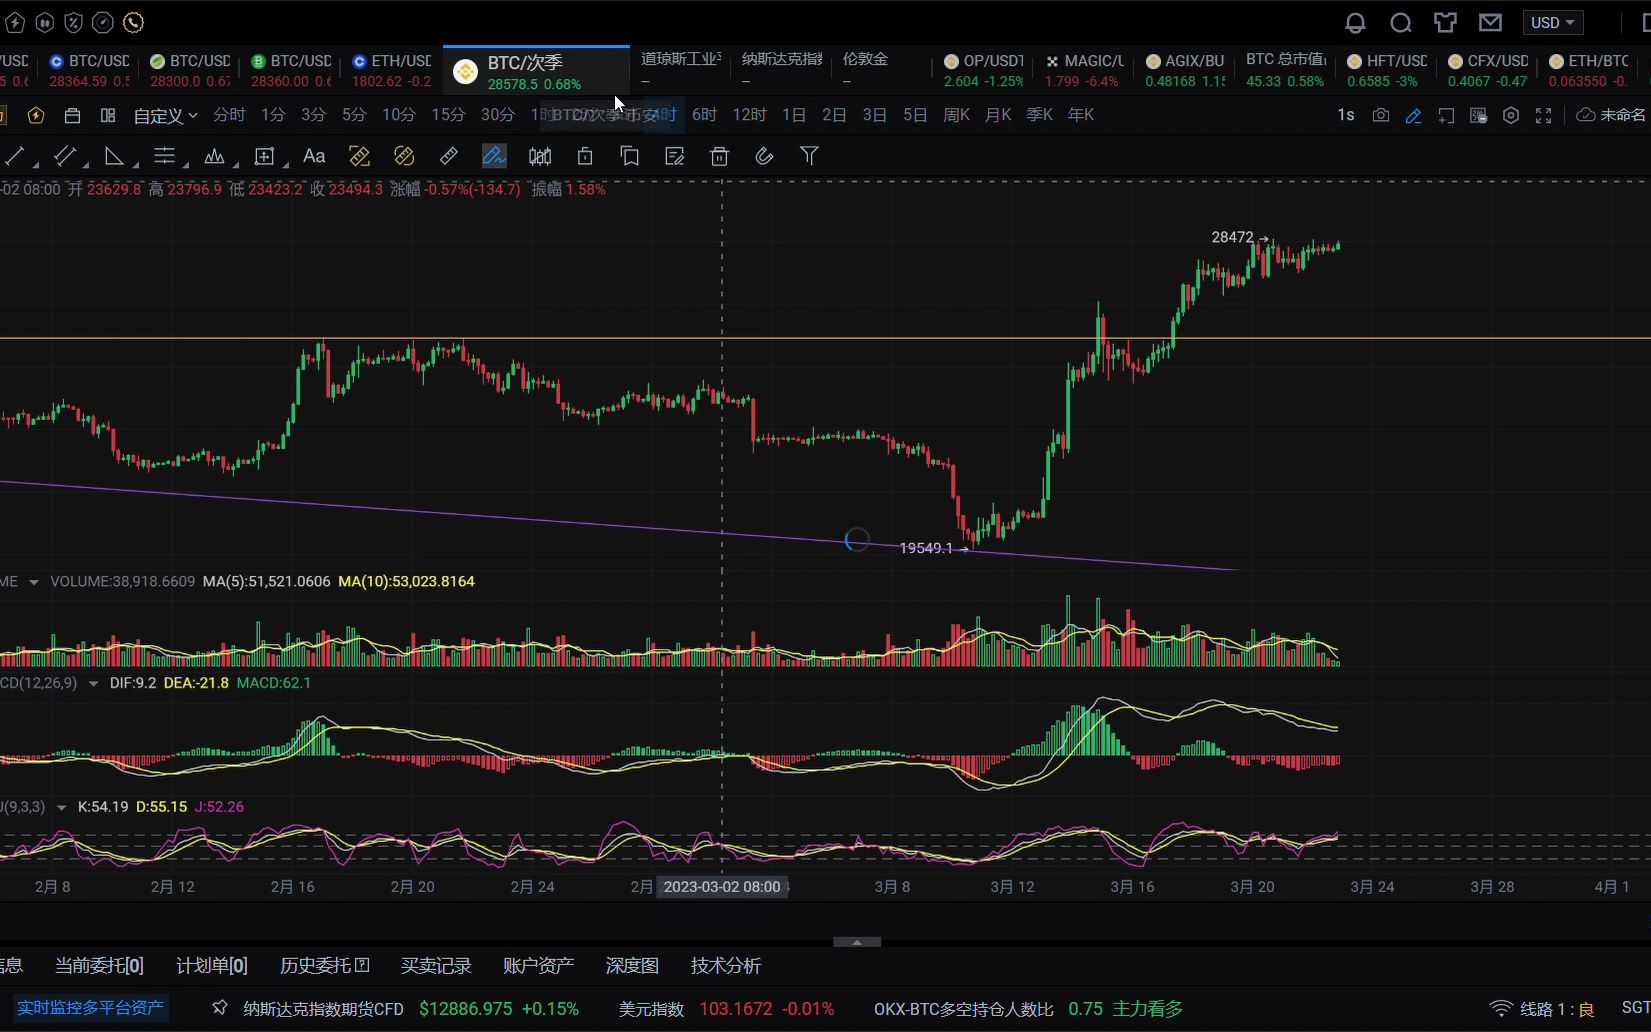Toggle the favorite star in status bar
This screenshot has height=1032, width=1651.
tap(220, 1008)
